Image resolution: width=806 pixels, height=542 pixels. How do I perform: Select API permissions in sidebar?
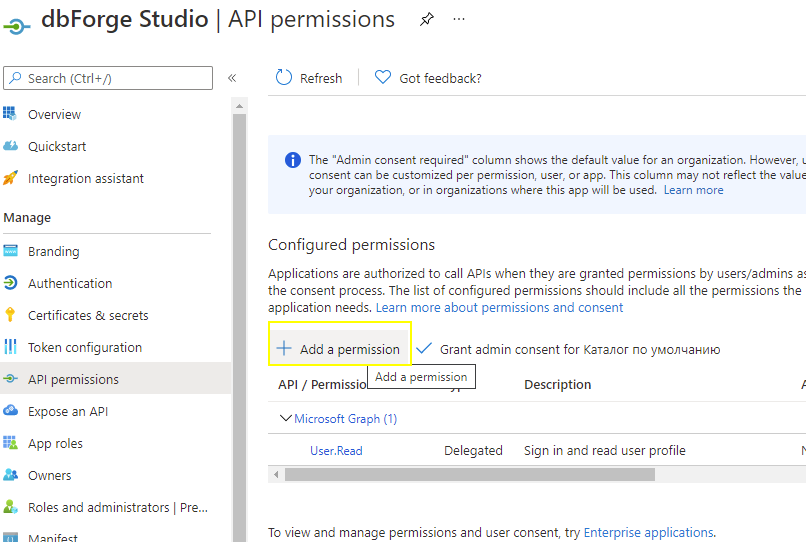pyautogui.click(x=116, y=380)
